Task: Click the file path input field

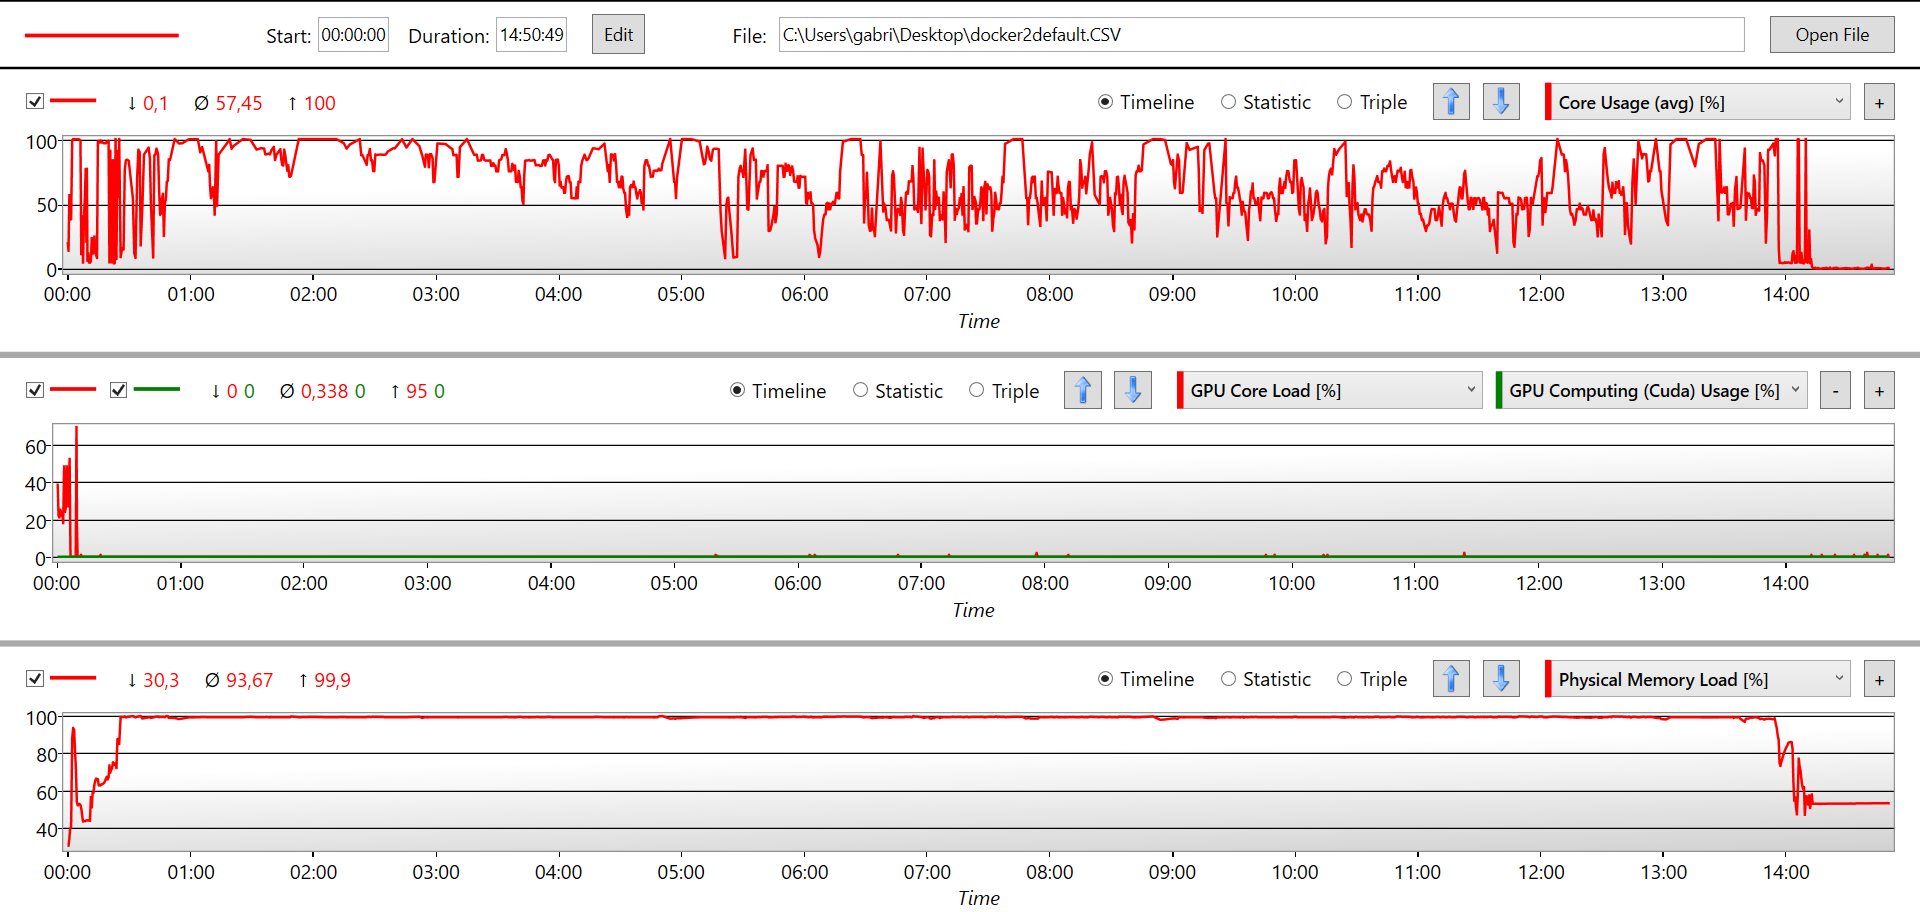Action: (1260, 35)
